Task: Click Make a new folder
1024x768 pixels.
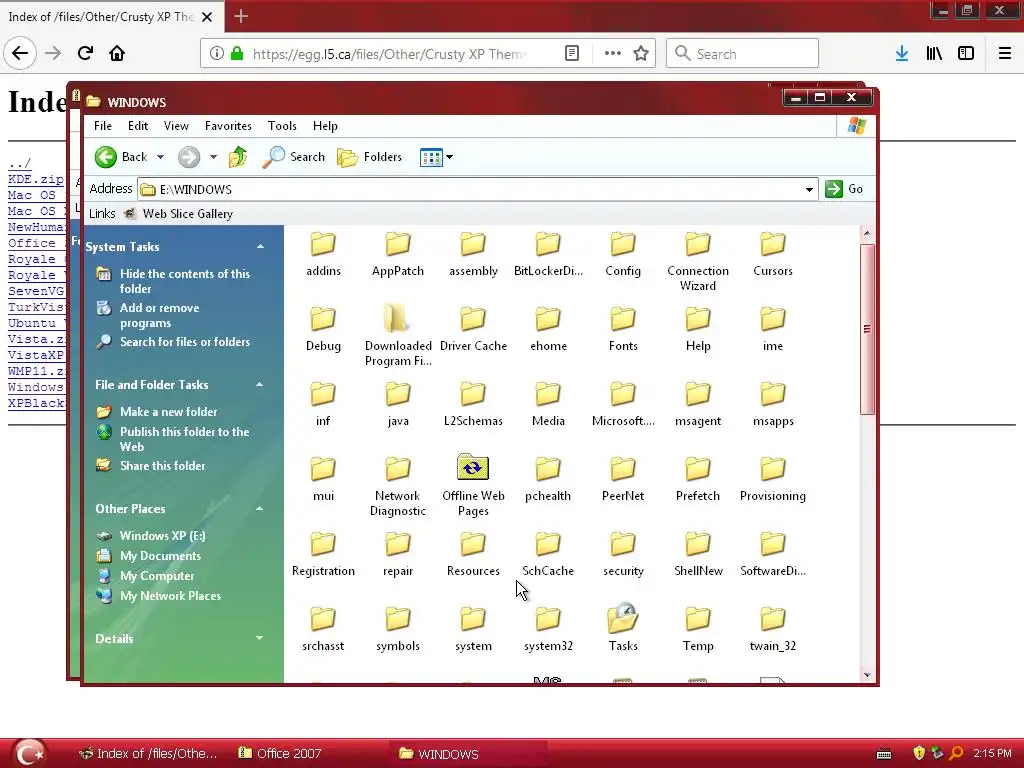Action: [168, 412]
